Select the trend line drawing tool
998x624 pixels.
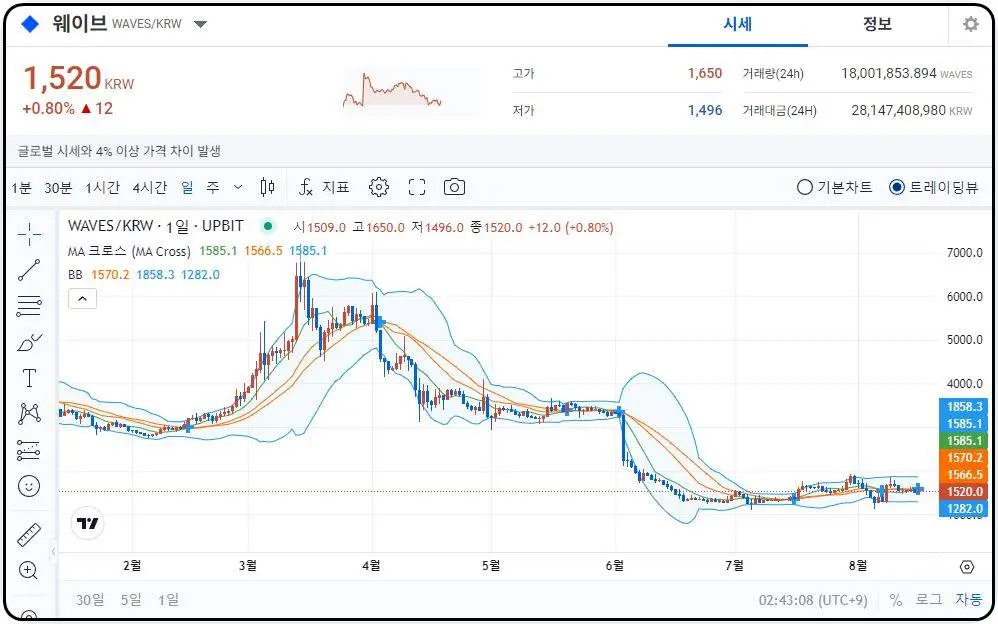(x=29, y=270)
